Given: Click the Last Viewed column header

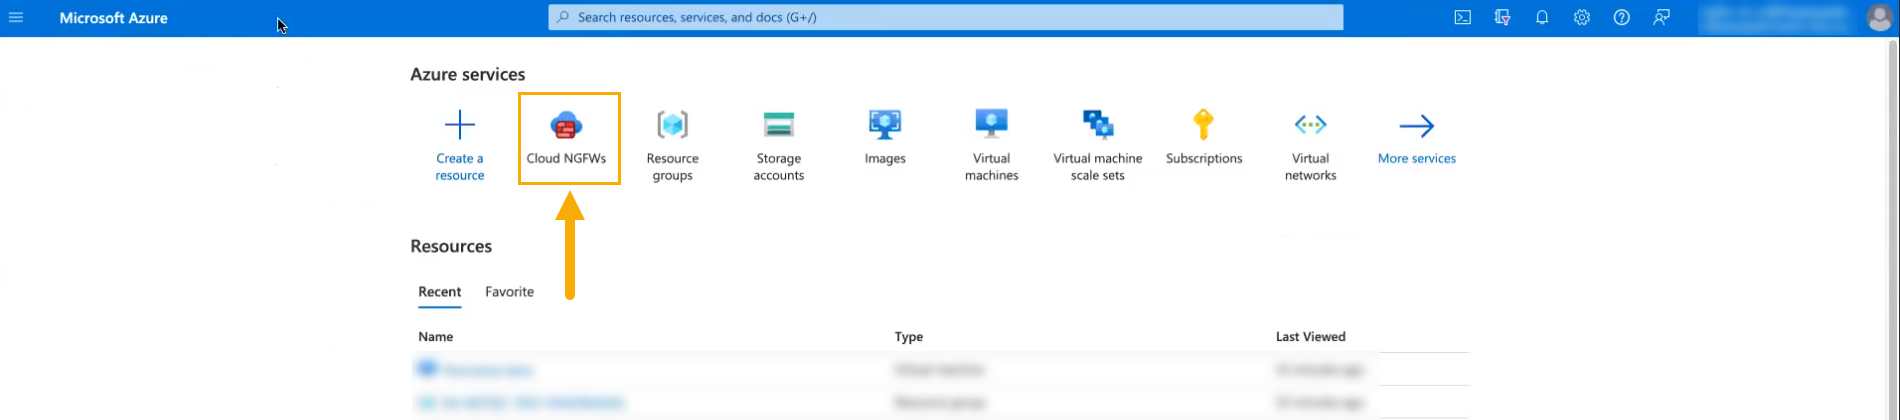Looking at the screenshot, I should [1310, 337].
